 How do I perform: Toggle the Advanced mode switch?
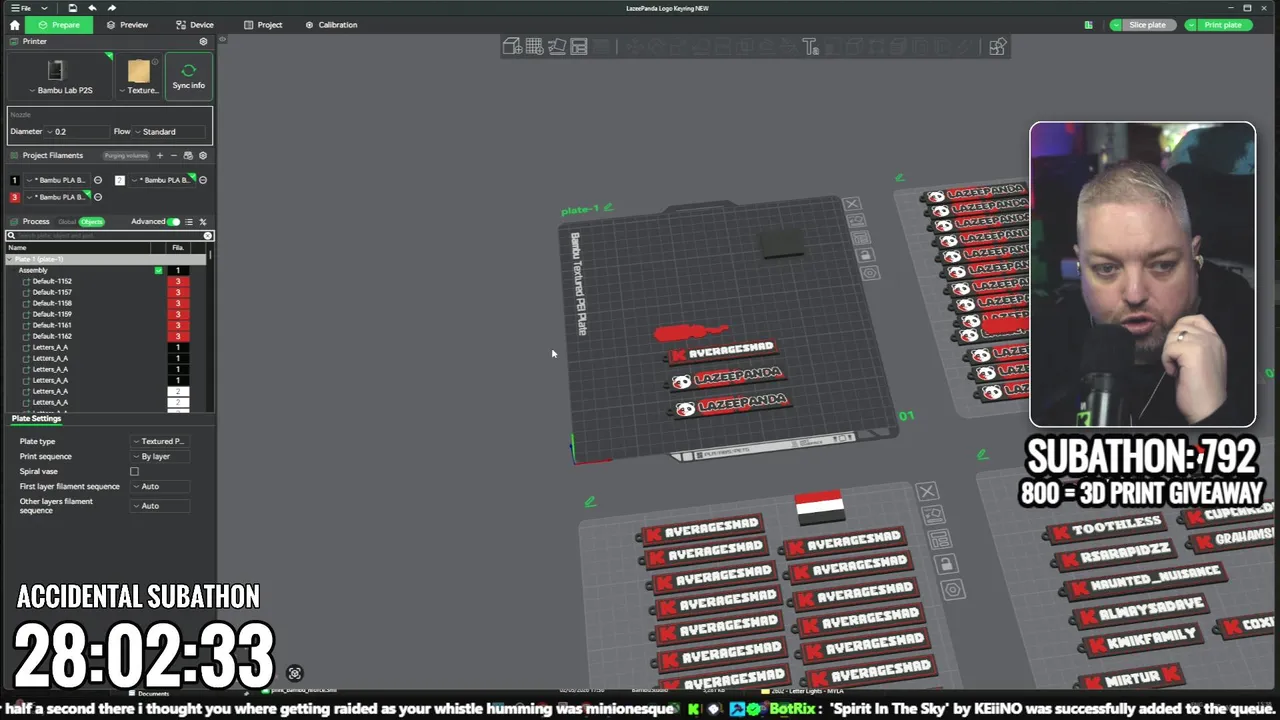click(x=174, y=222)
